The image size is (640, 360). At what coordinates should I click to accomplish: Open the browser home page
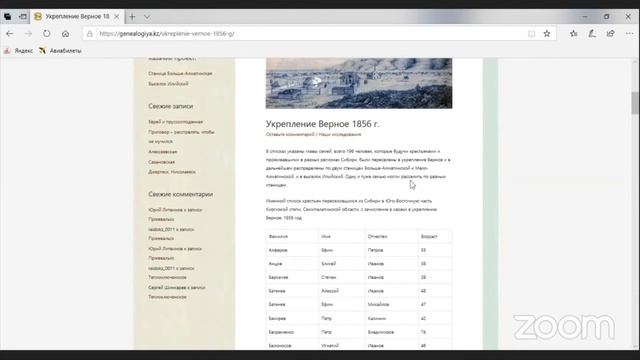(65, 34)
